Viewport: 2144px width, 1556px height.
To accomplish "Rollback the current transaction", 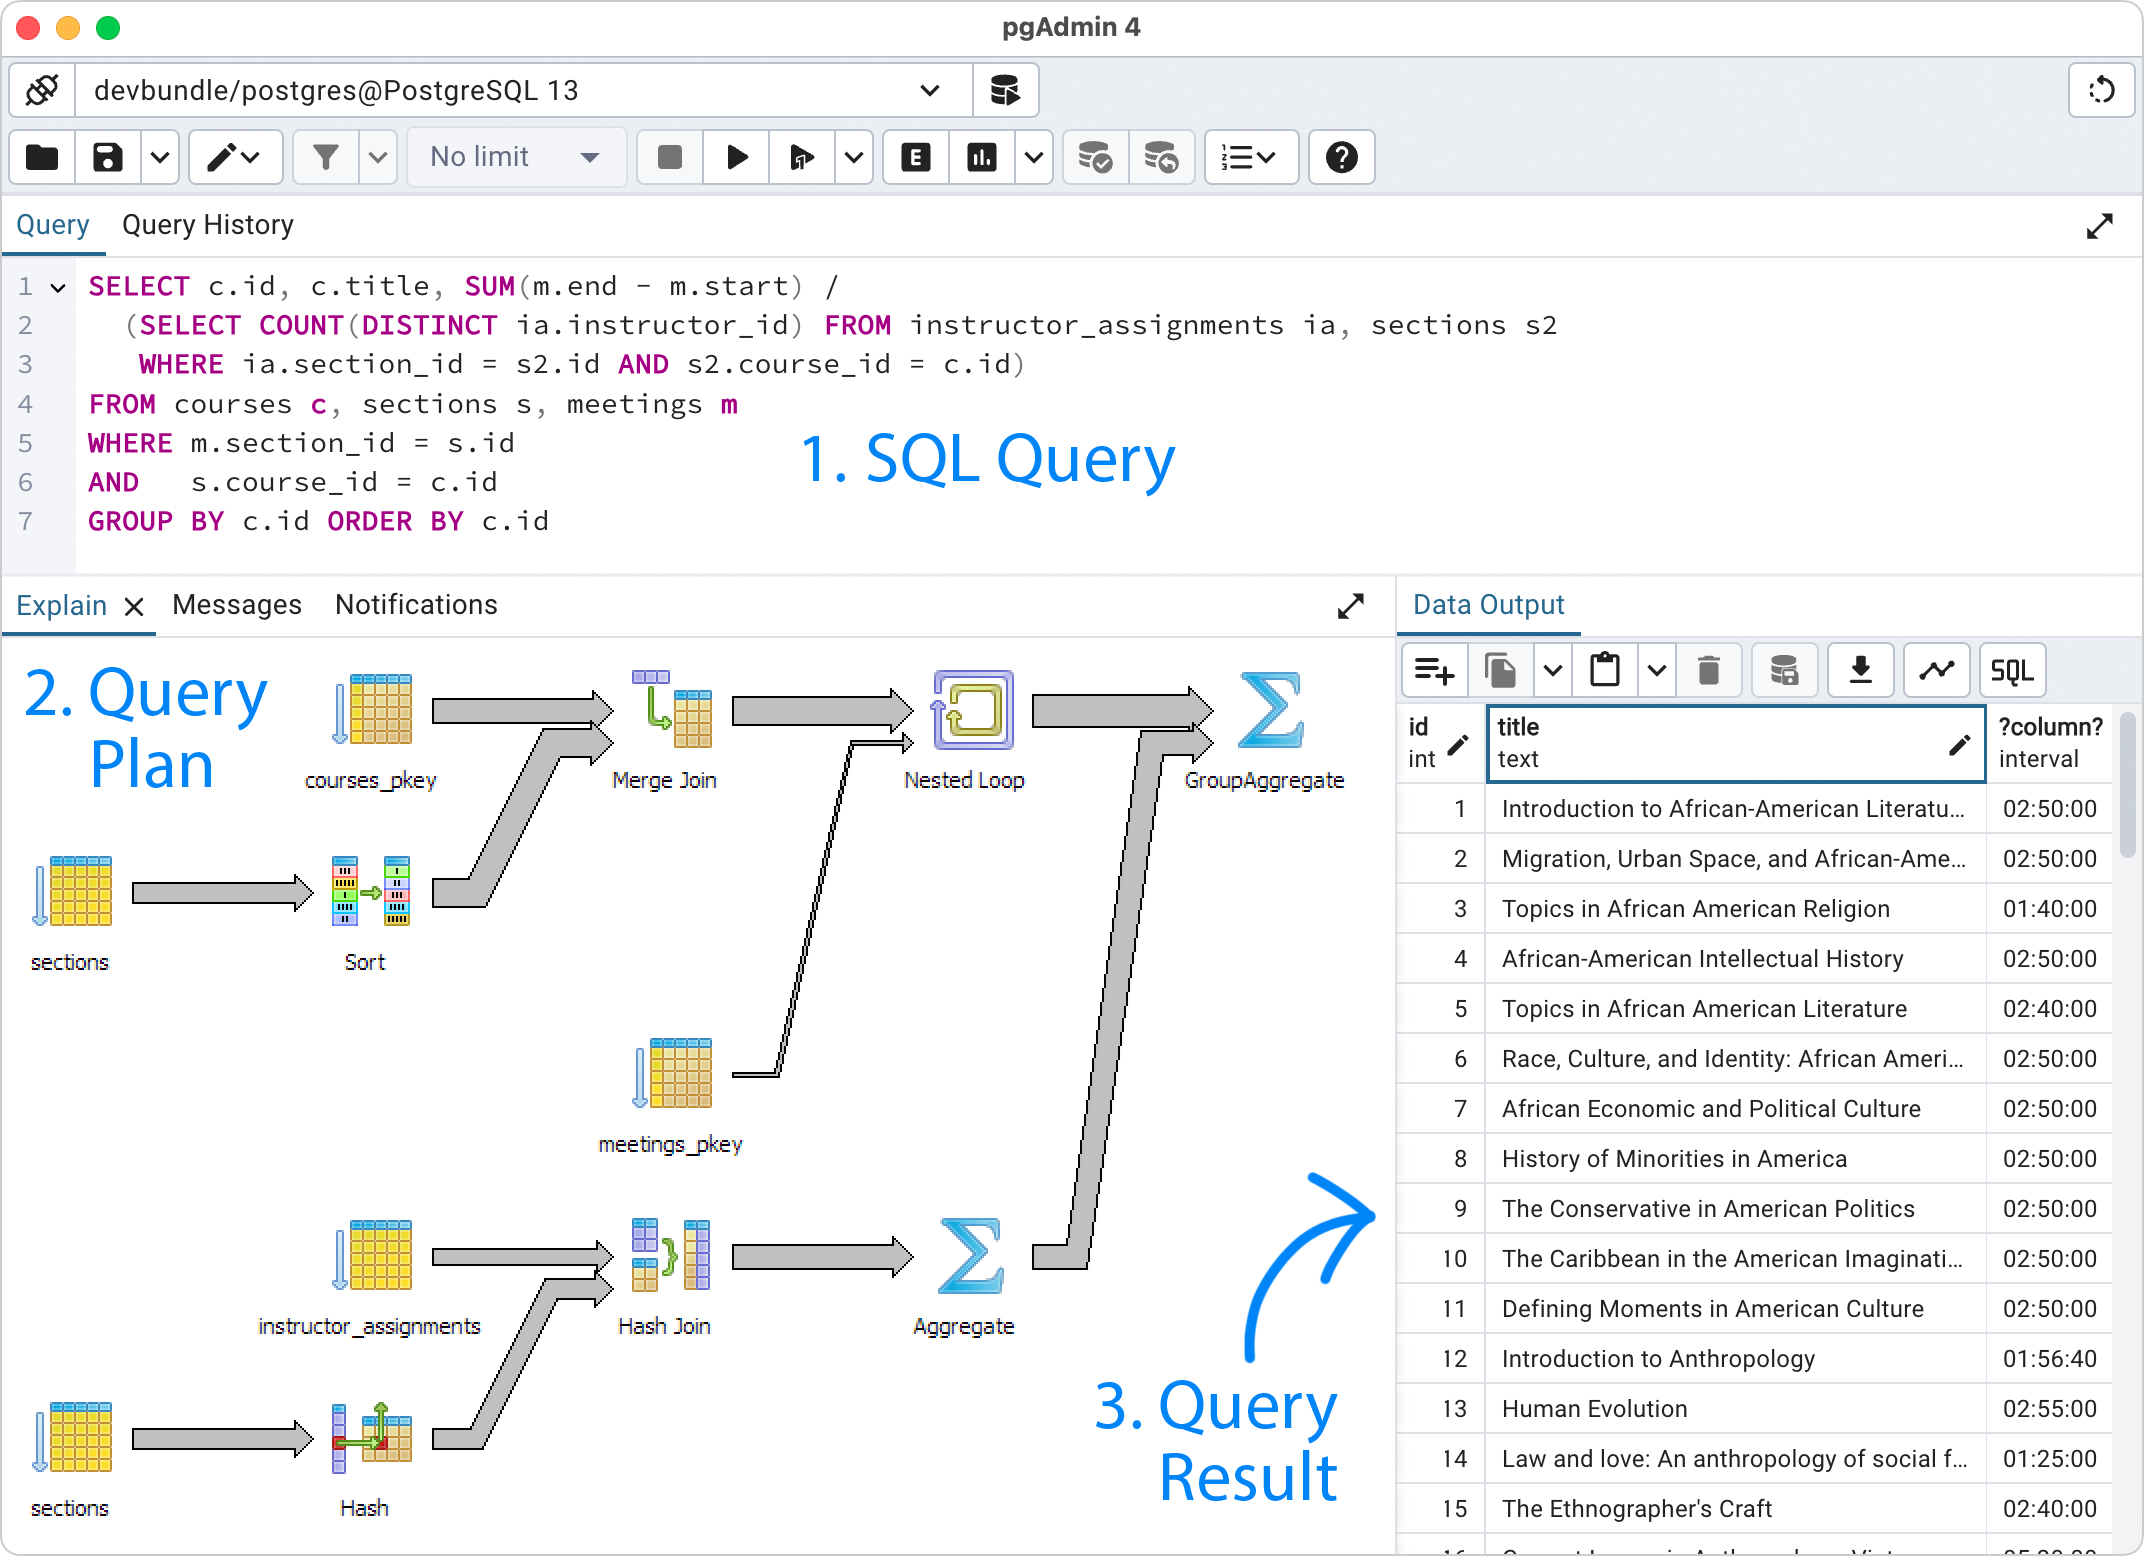I will coord(1162,157).
